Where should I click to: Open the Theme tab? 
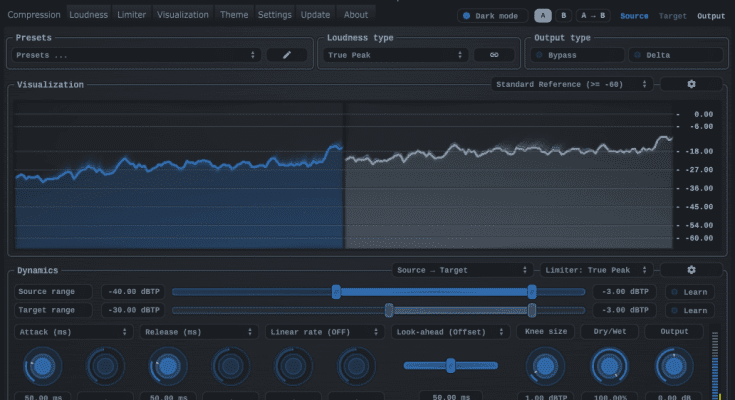(234, 15)
